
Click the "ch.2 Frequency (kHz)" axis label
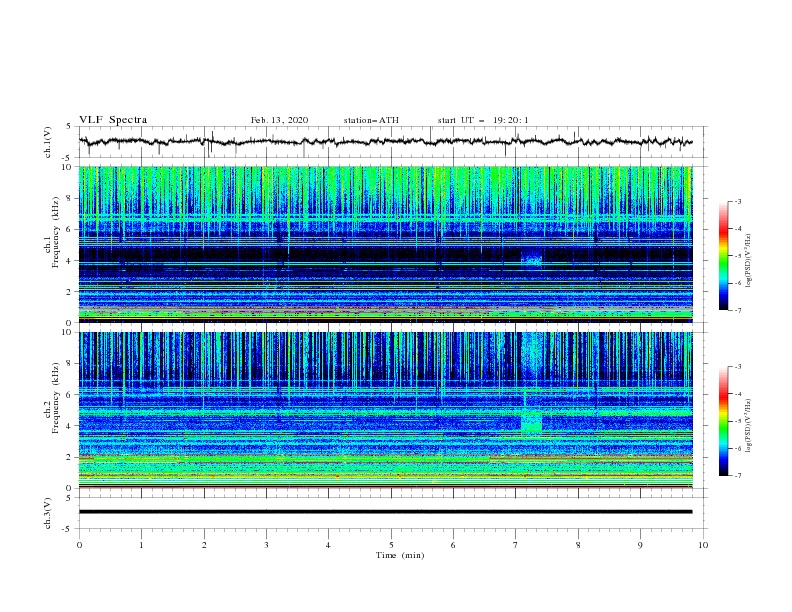(51, 398)
